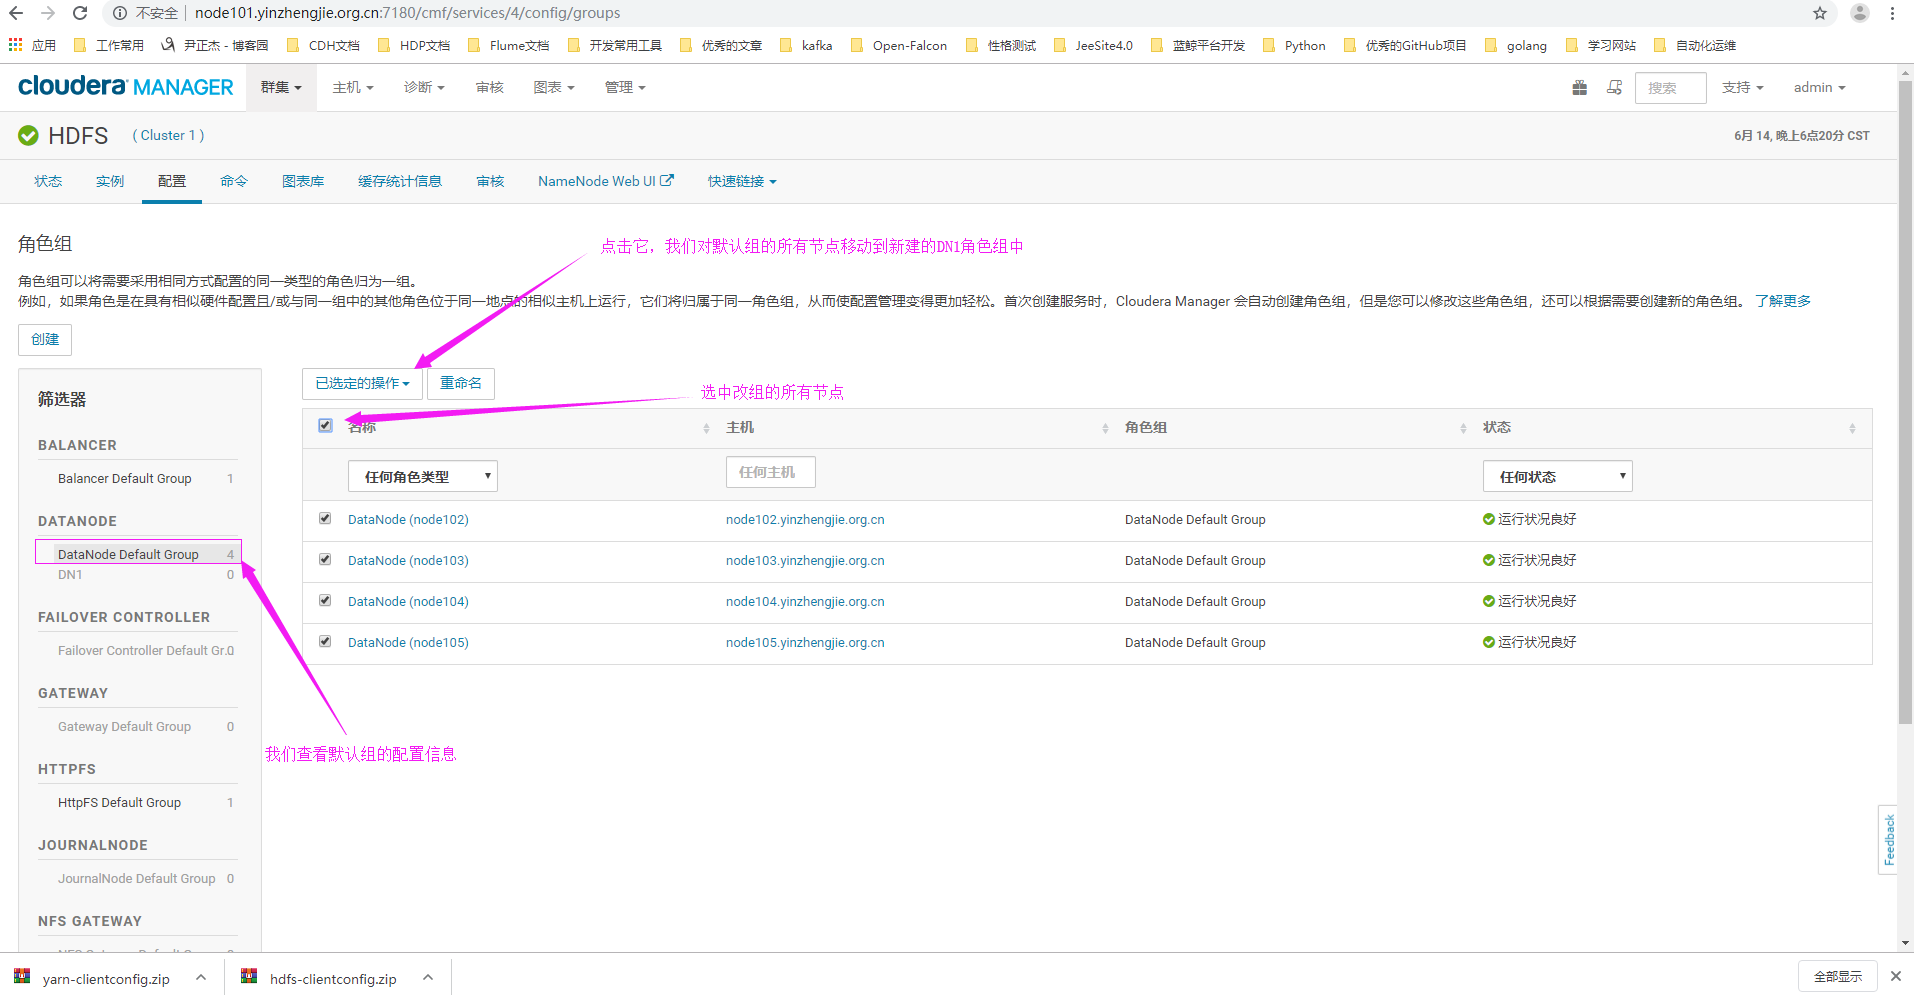This screenshot has width=1914, height=1001.
Task: Open the 审核 item in top navigation
Action: pos(490,87)
